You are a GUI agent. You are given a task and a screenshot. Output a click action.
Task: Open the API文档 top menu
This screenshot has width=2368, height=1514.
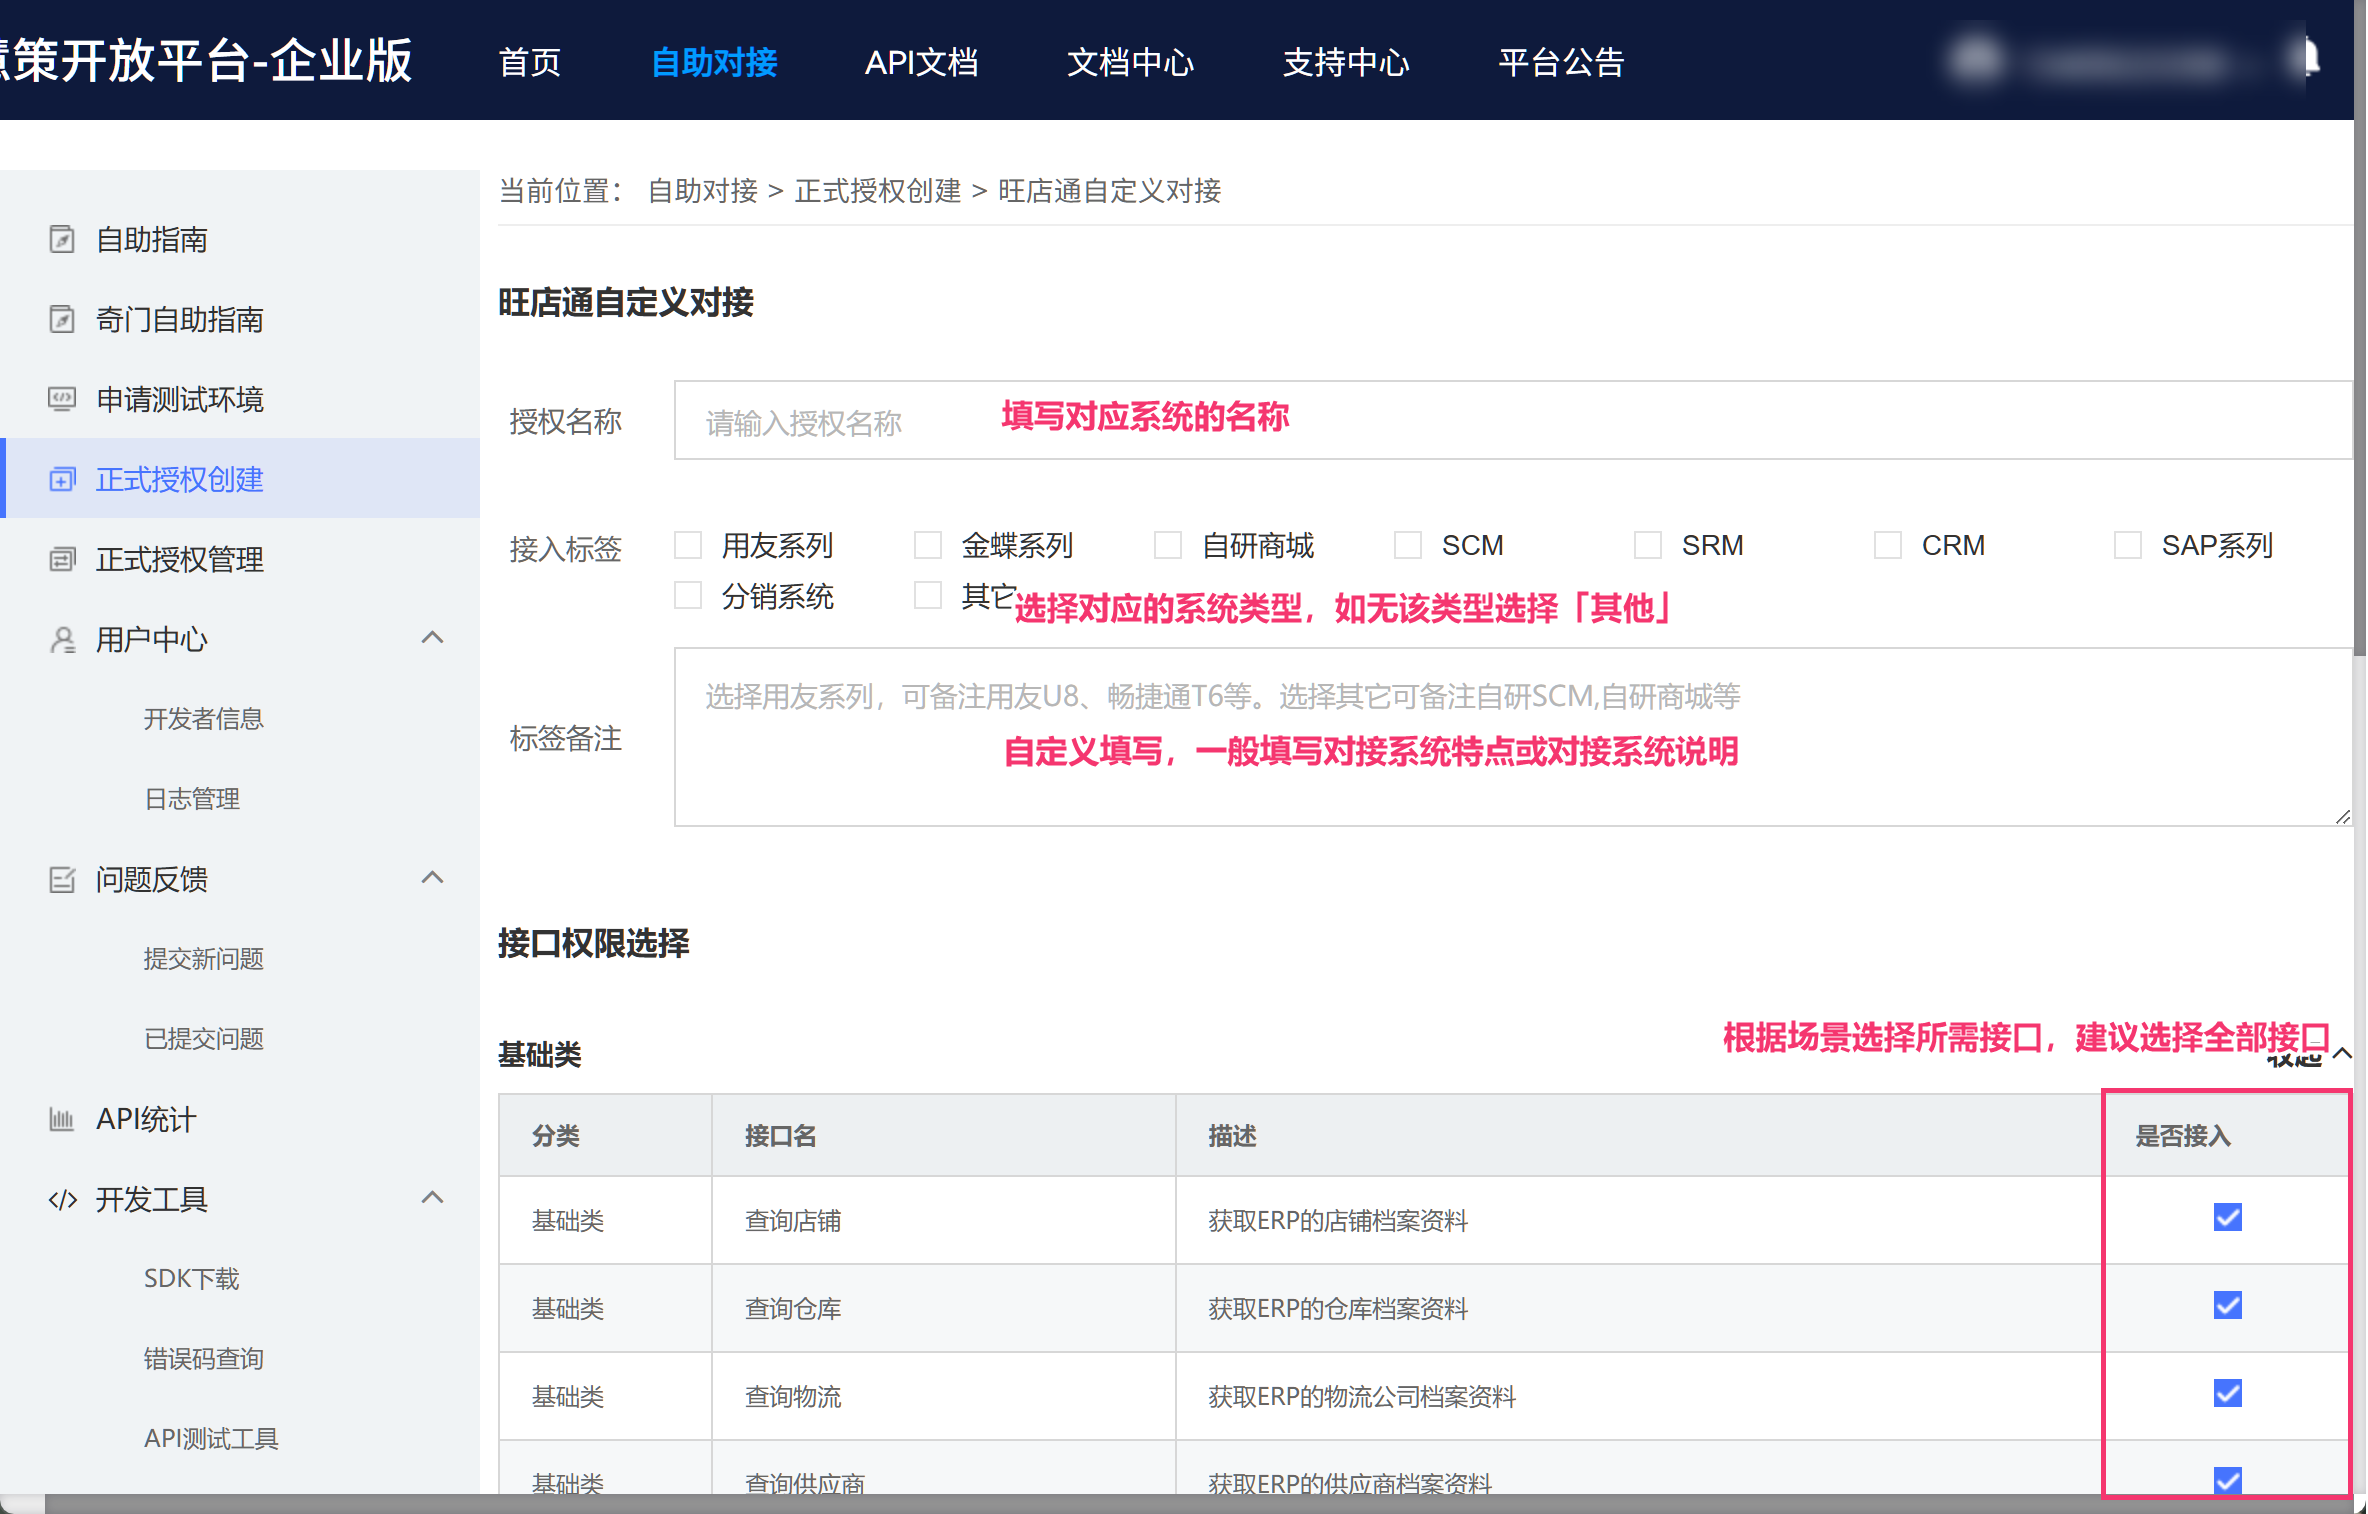point(921,62)
